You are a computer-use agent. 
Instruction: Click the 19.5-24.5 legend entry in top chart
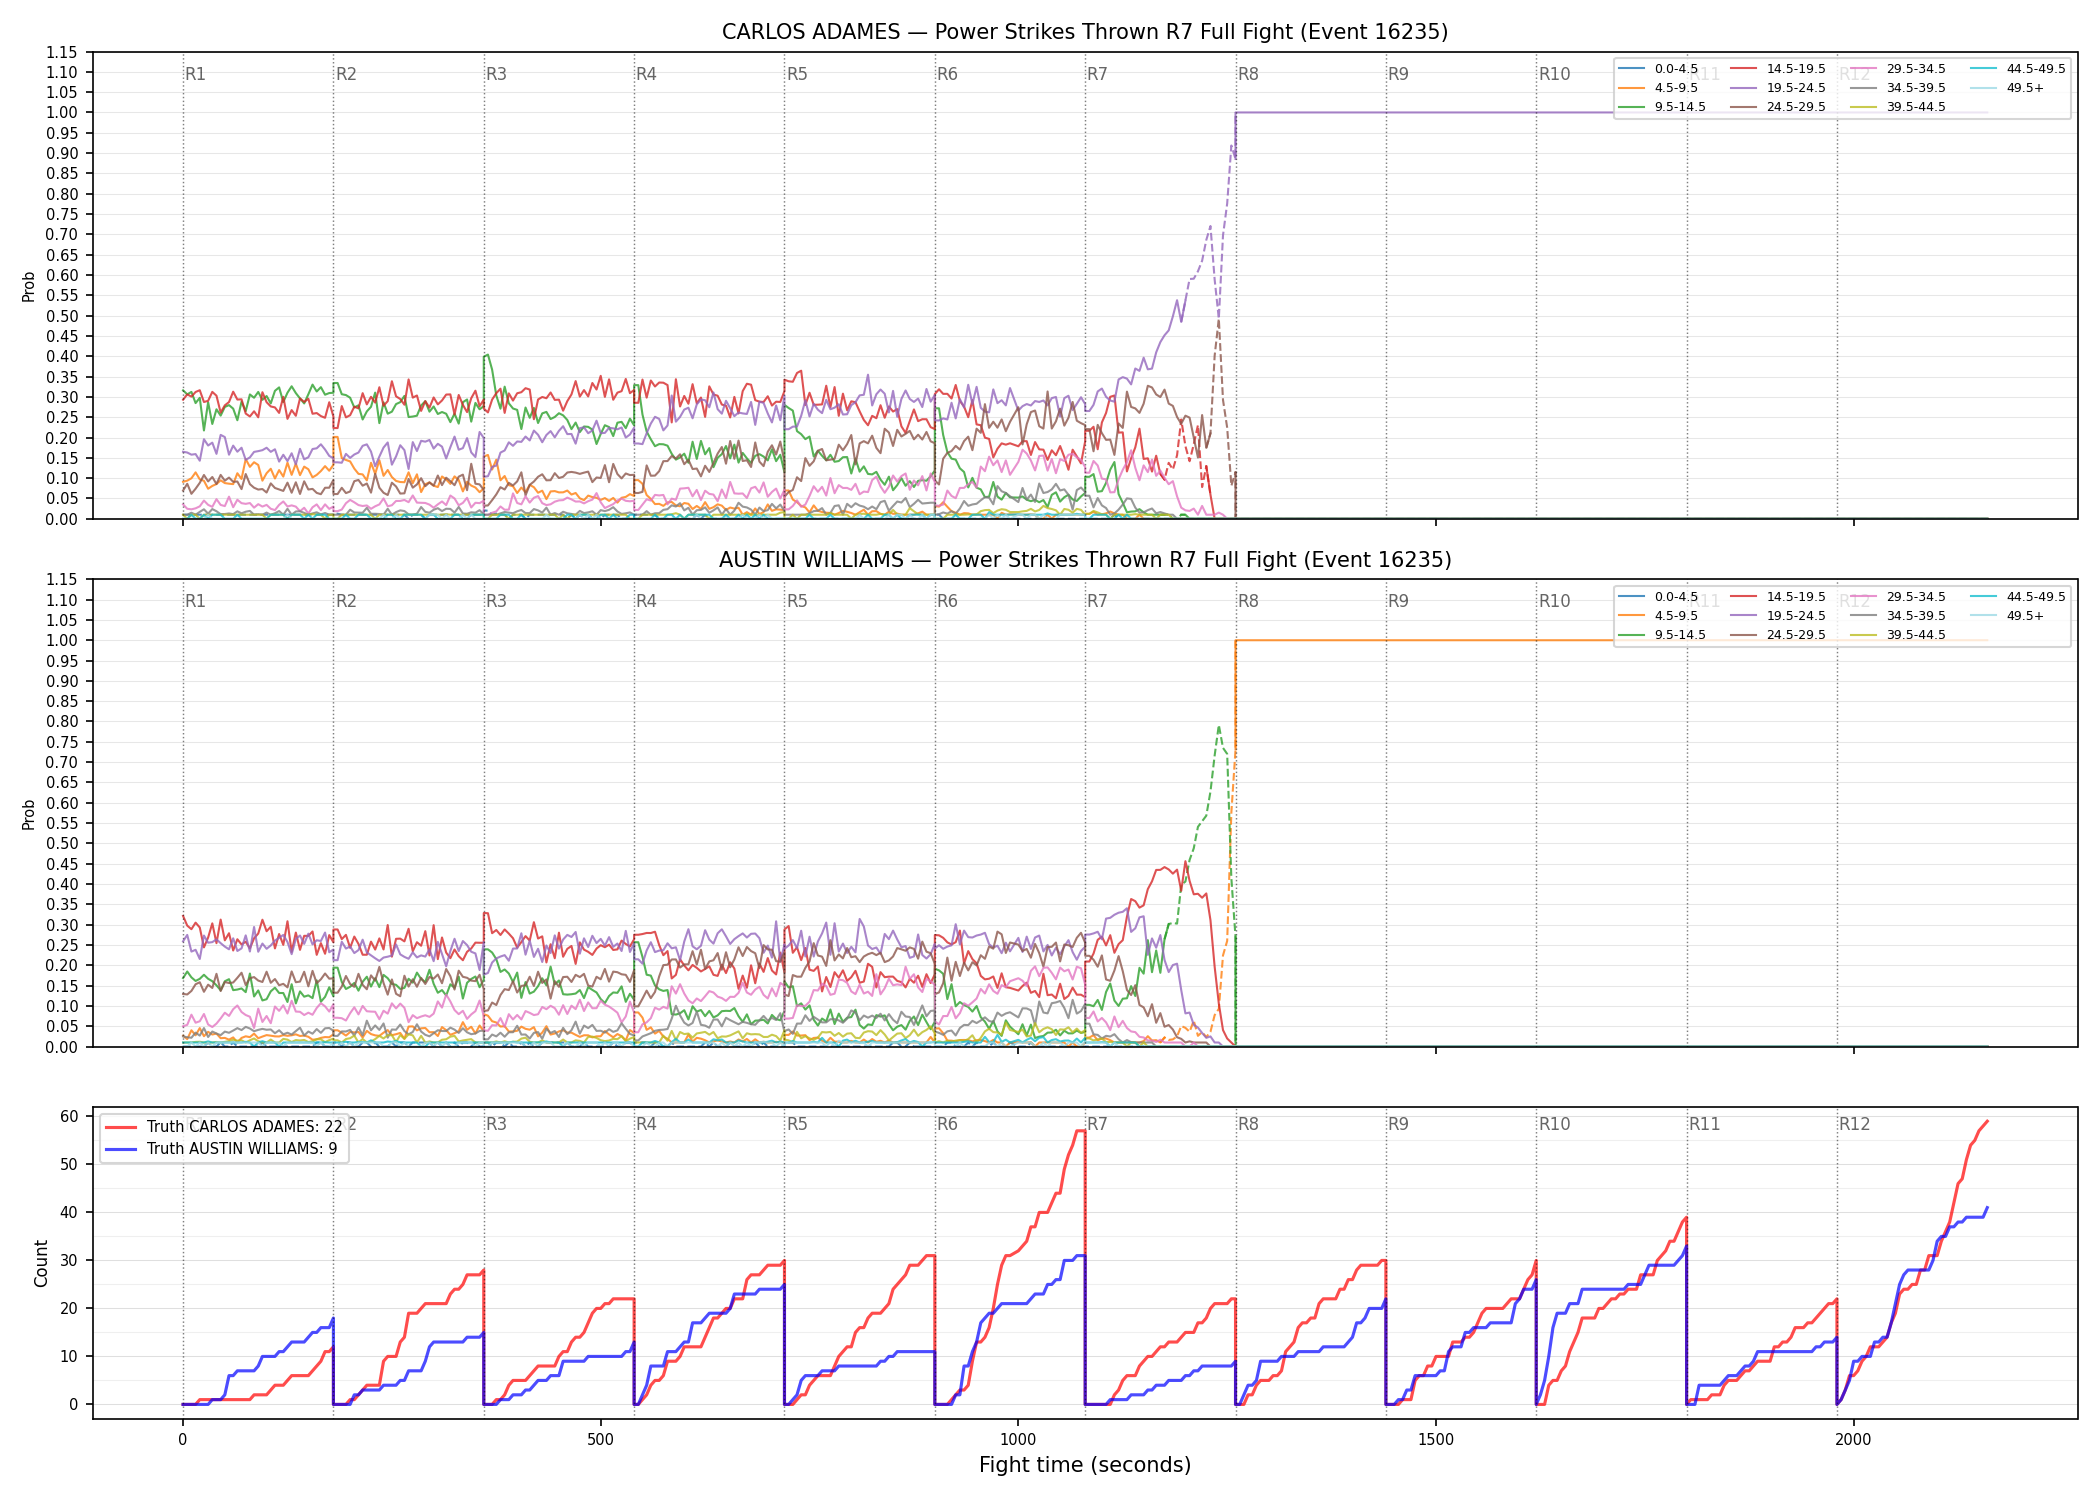point(1778,88)
